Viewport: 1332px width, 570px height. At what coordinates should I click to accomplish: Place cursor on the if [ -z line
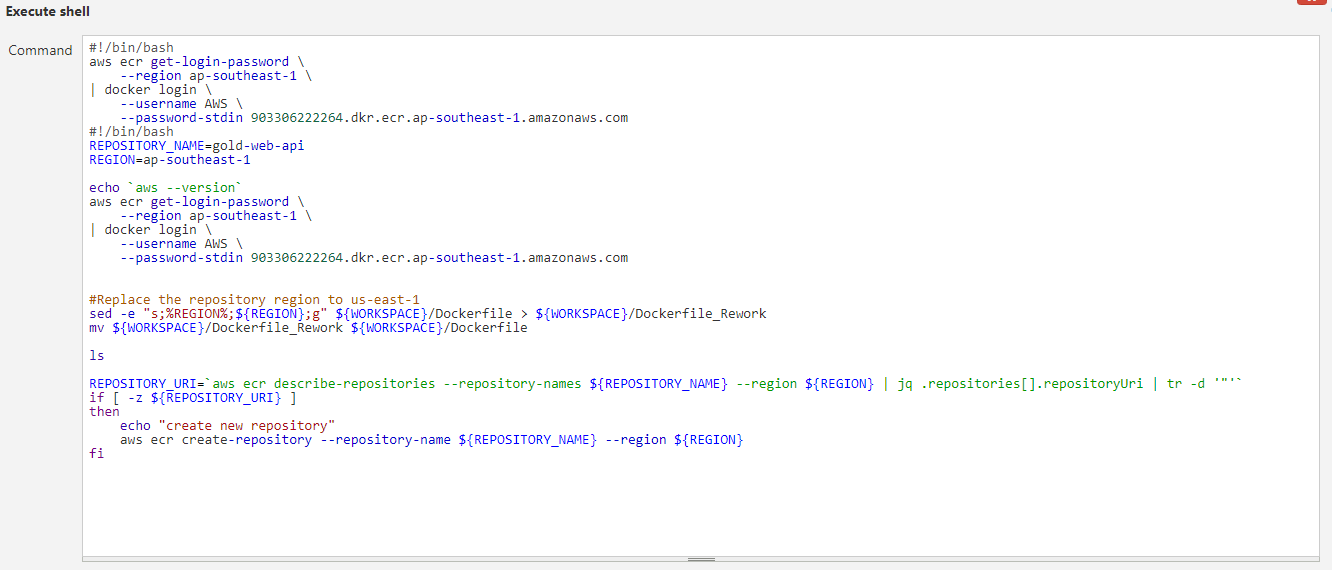pos(192,397)
